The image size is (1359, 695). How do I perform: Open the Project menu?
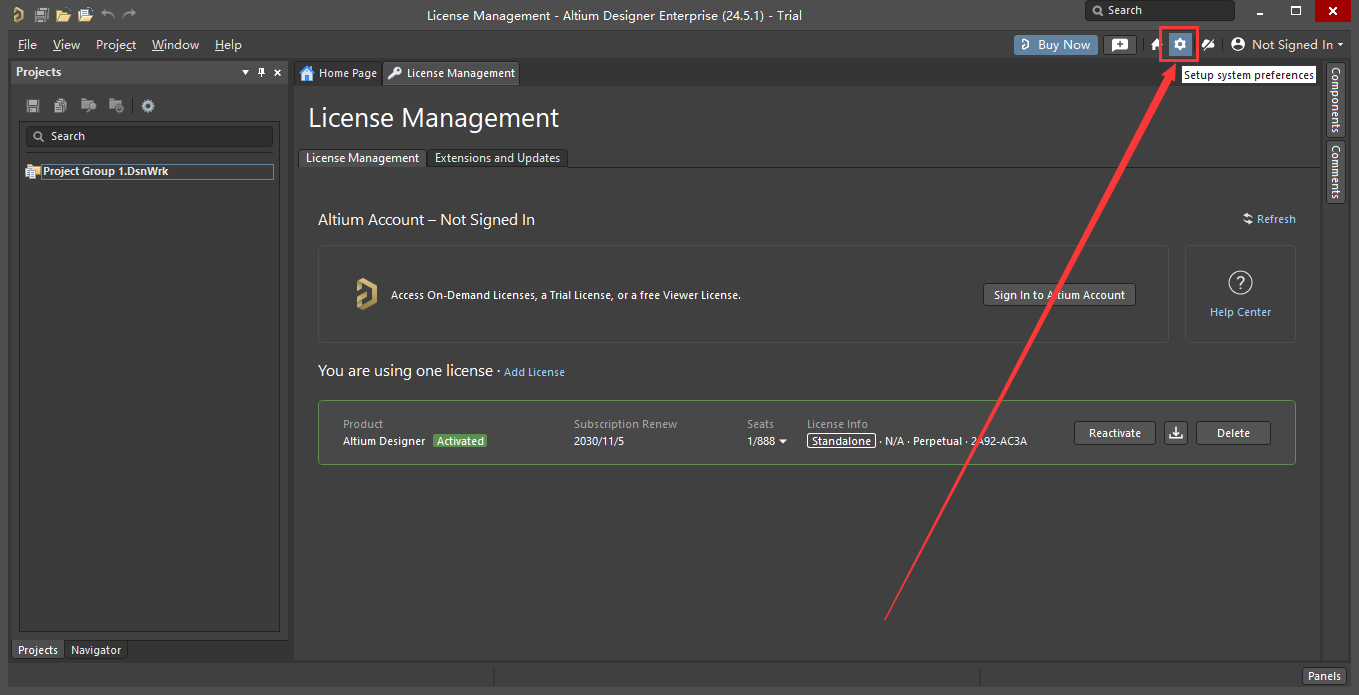[116, 44]
